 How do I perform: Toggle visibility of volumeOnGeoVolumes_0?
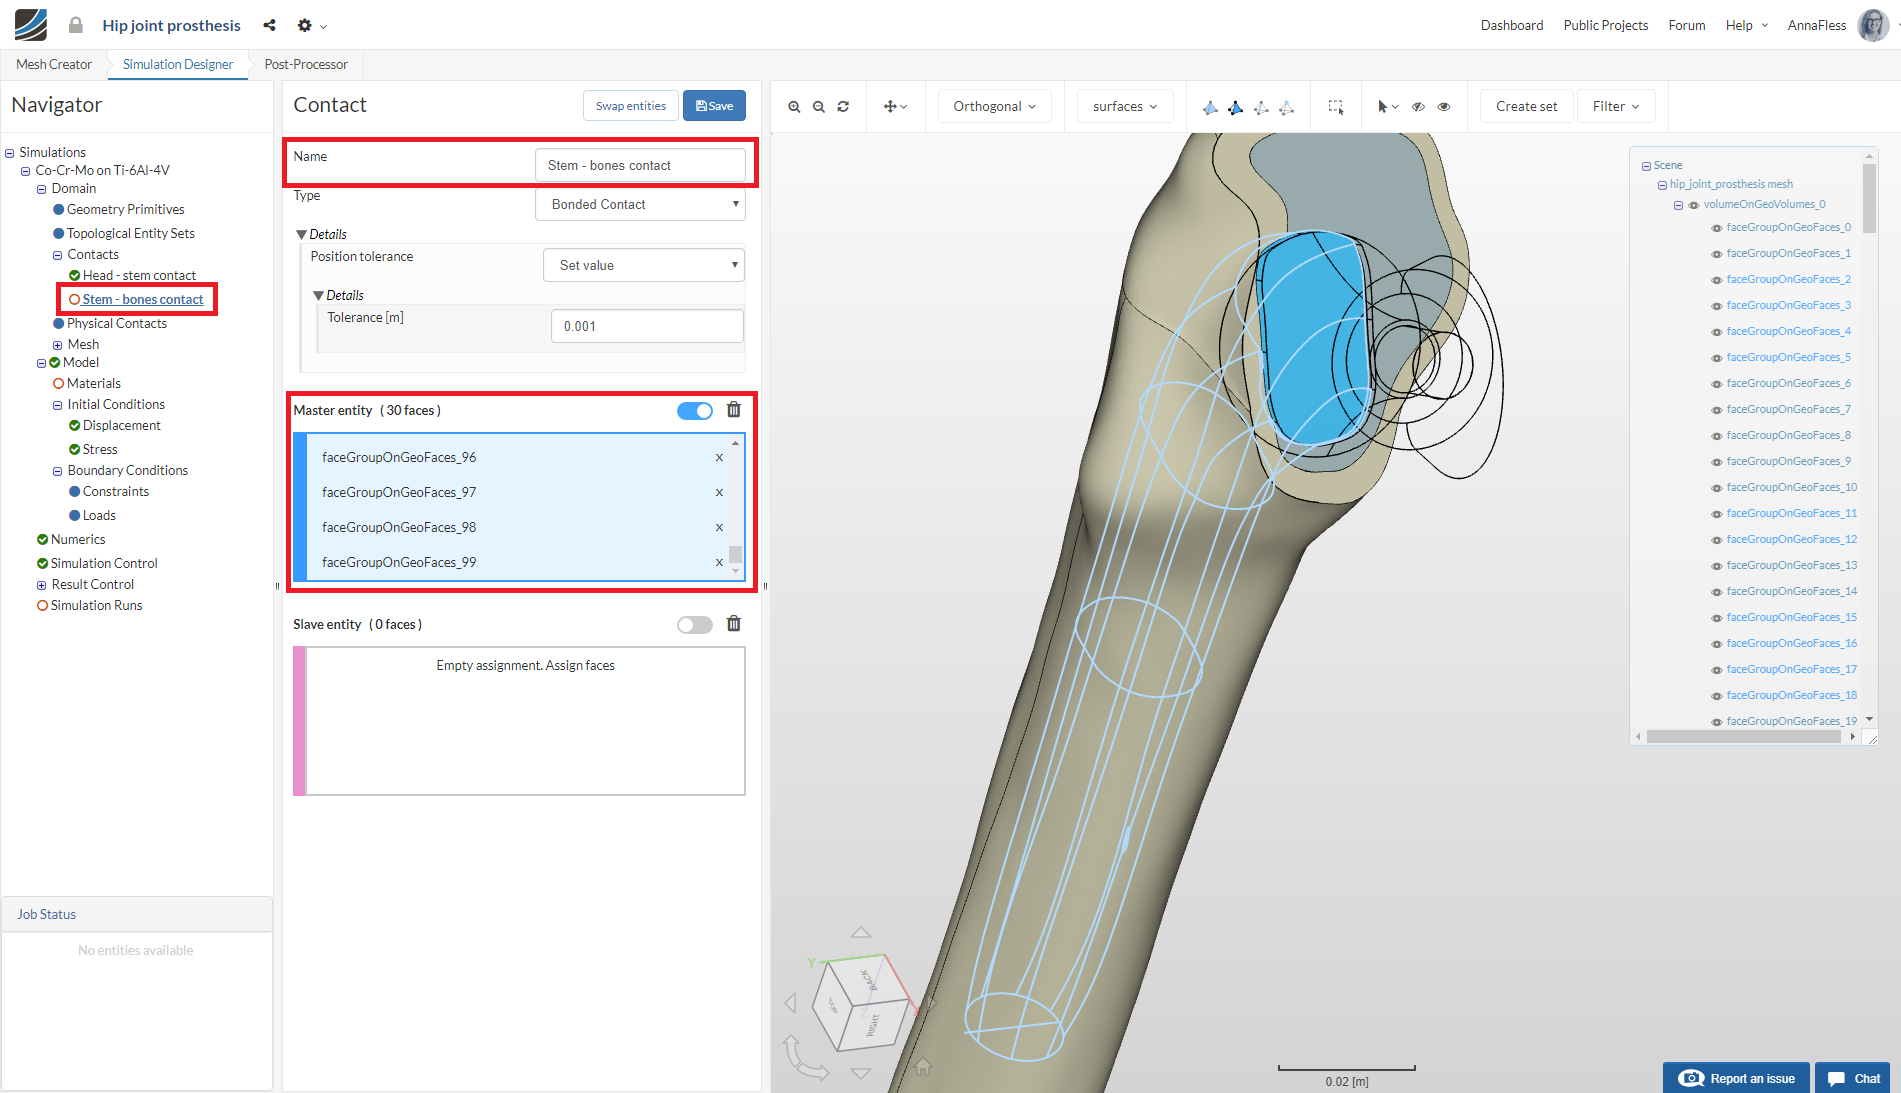tap(1694, 205)
